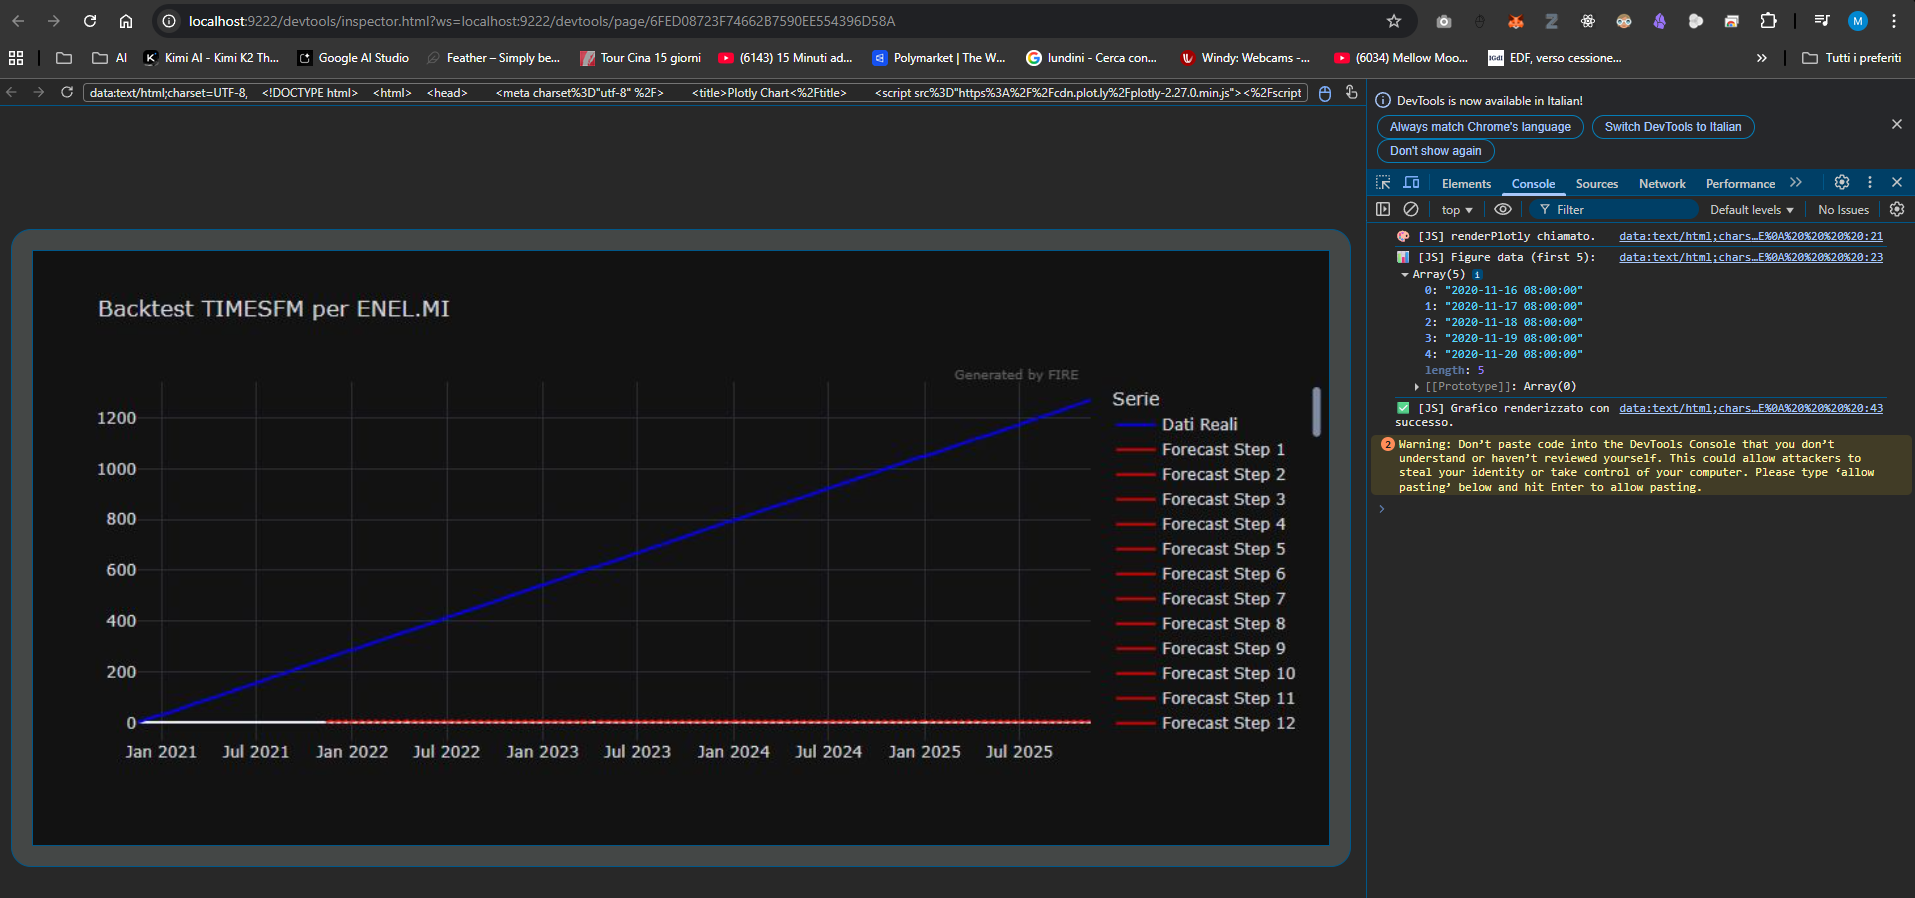1915x898 pixels.
Task: Clear the console with the clear icon
Action: (1410, 210)
